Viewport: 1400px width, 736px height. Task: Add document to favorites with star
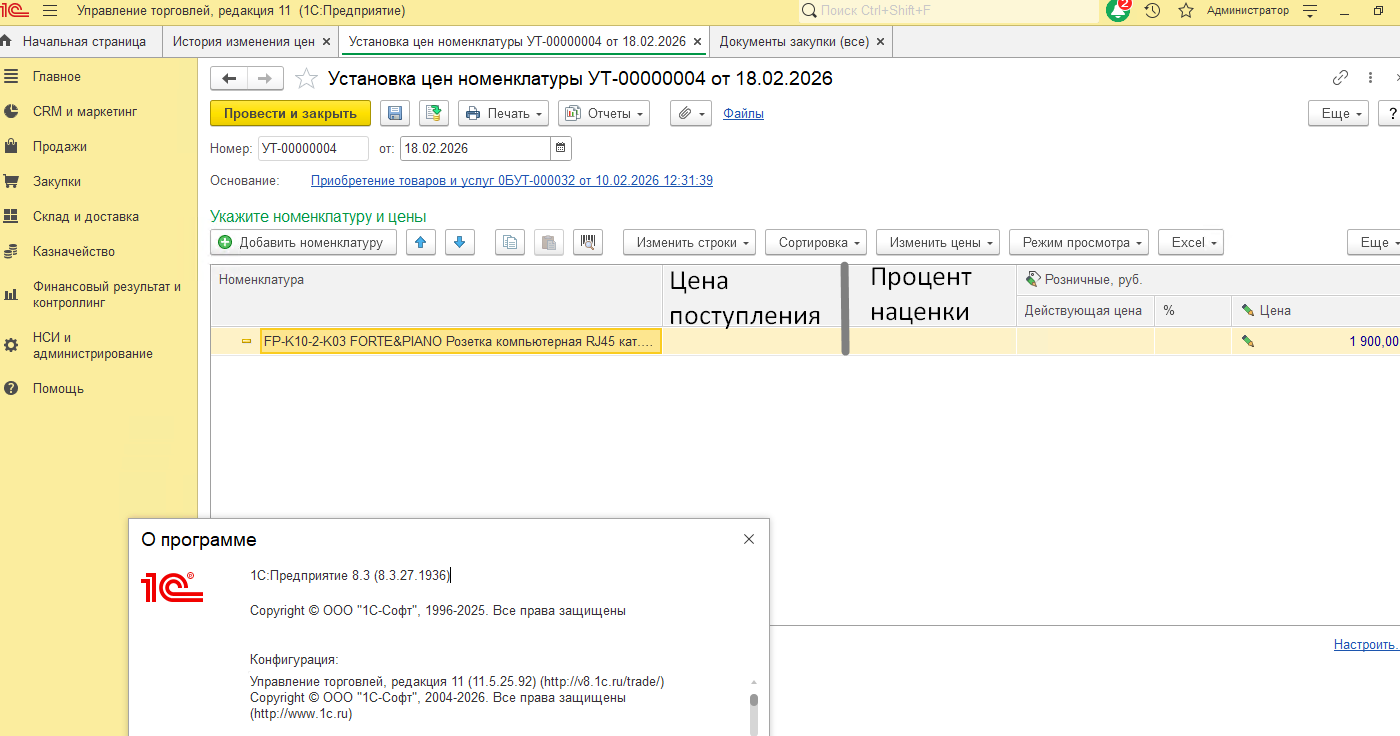[x=307, y=79]
